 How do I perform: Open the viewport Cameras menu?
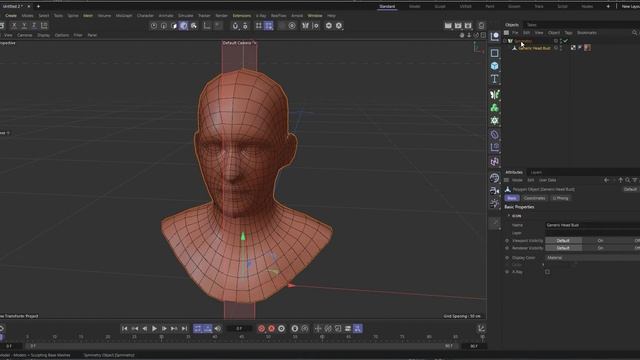click(x=24, y=35)
